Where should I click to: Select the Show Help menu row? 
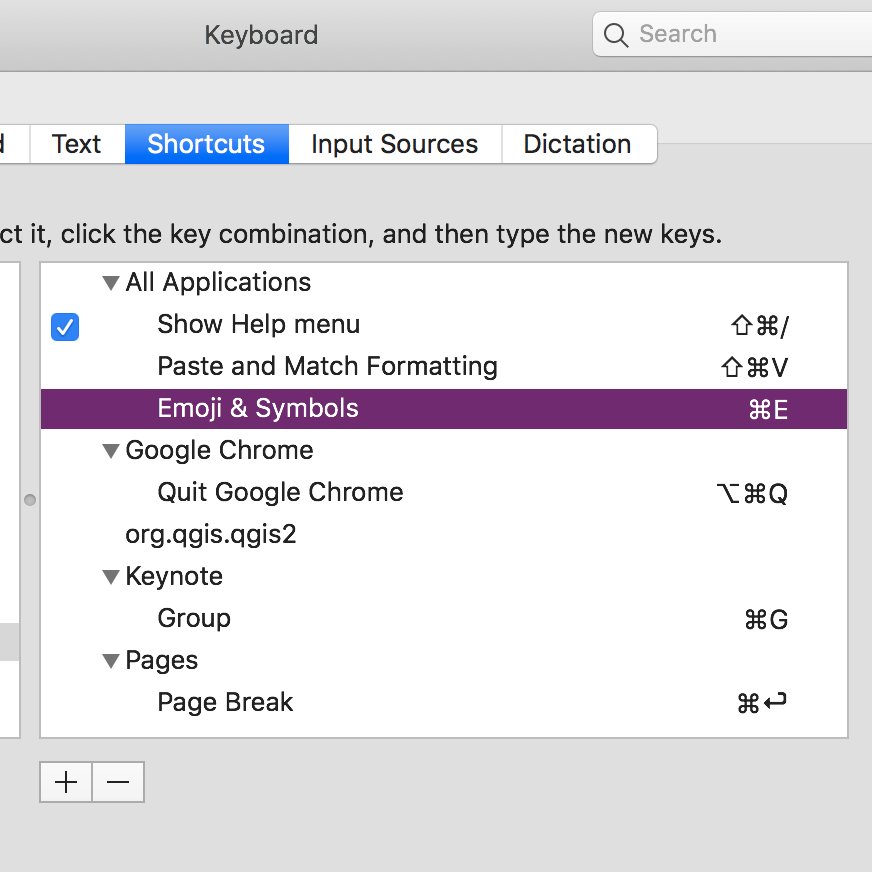(x=444, y=325)
